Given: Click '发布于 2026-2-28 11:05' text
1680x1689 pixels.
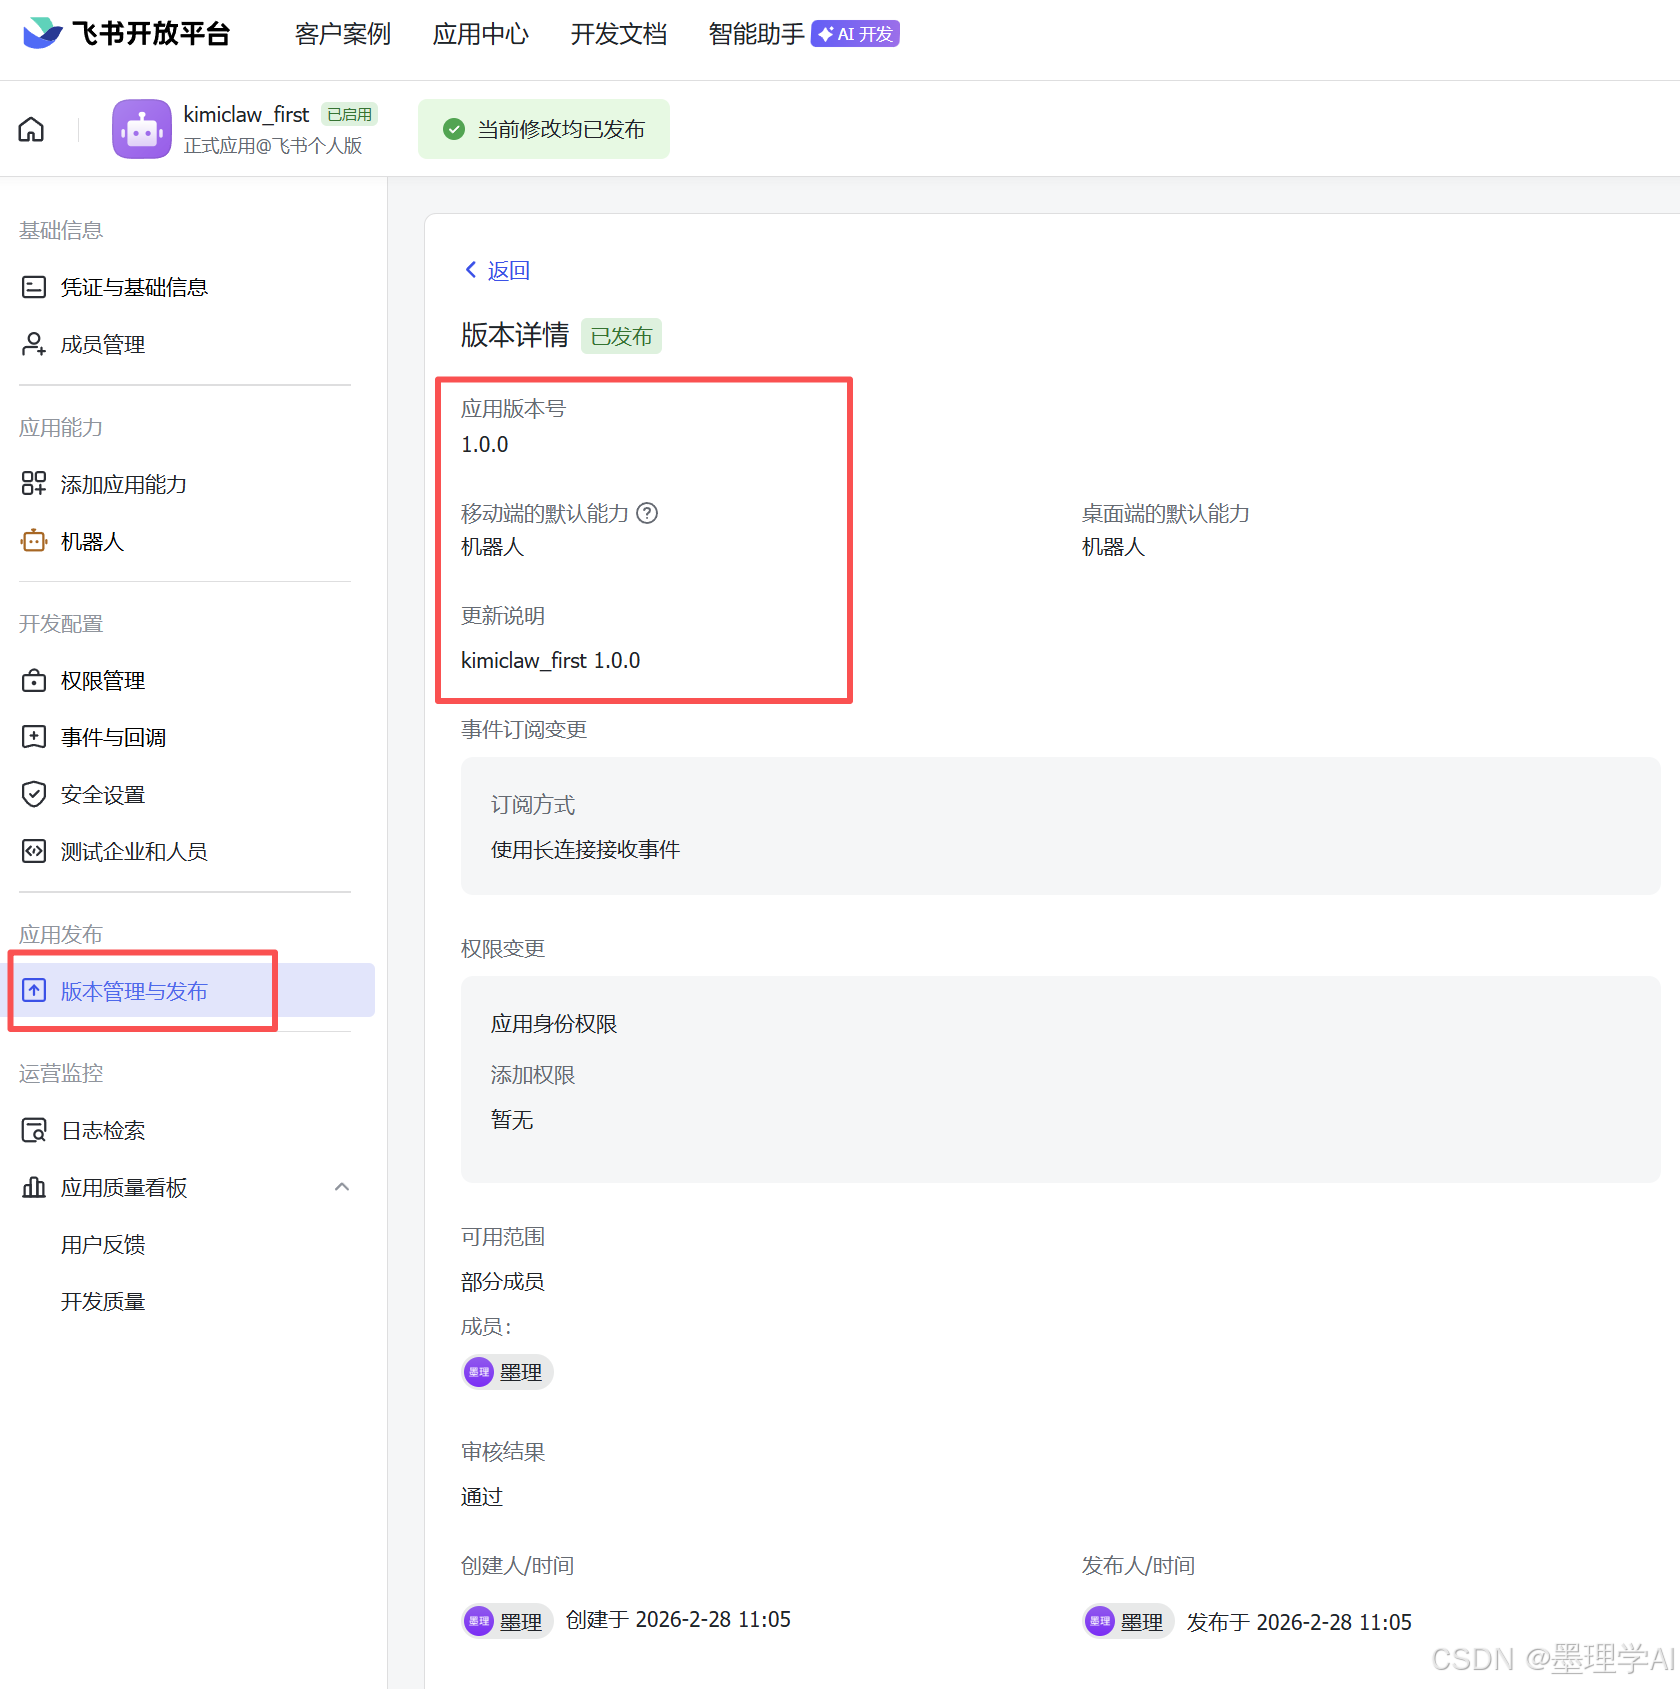Looking at the screenshot, I should tap(1299, 1622).
